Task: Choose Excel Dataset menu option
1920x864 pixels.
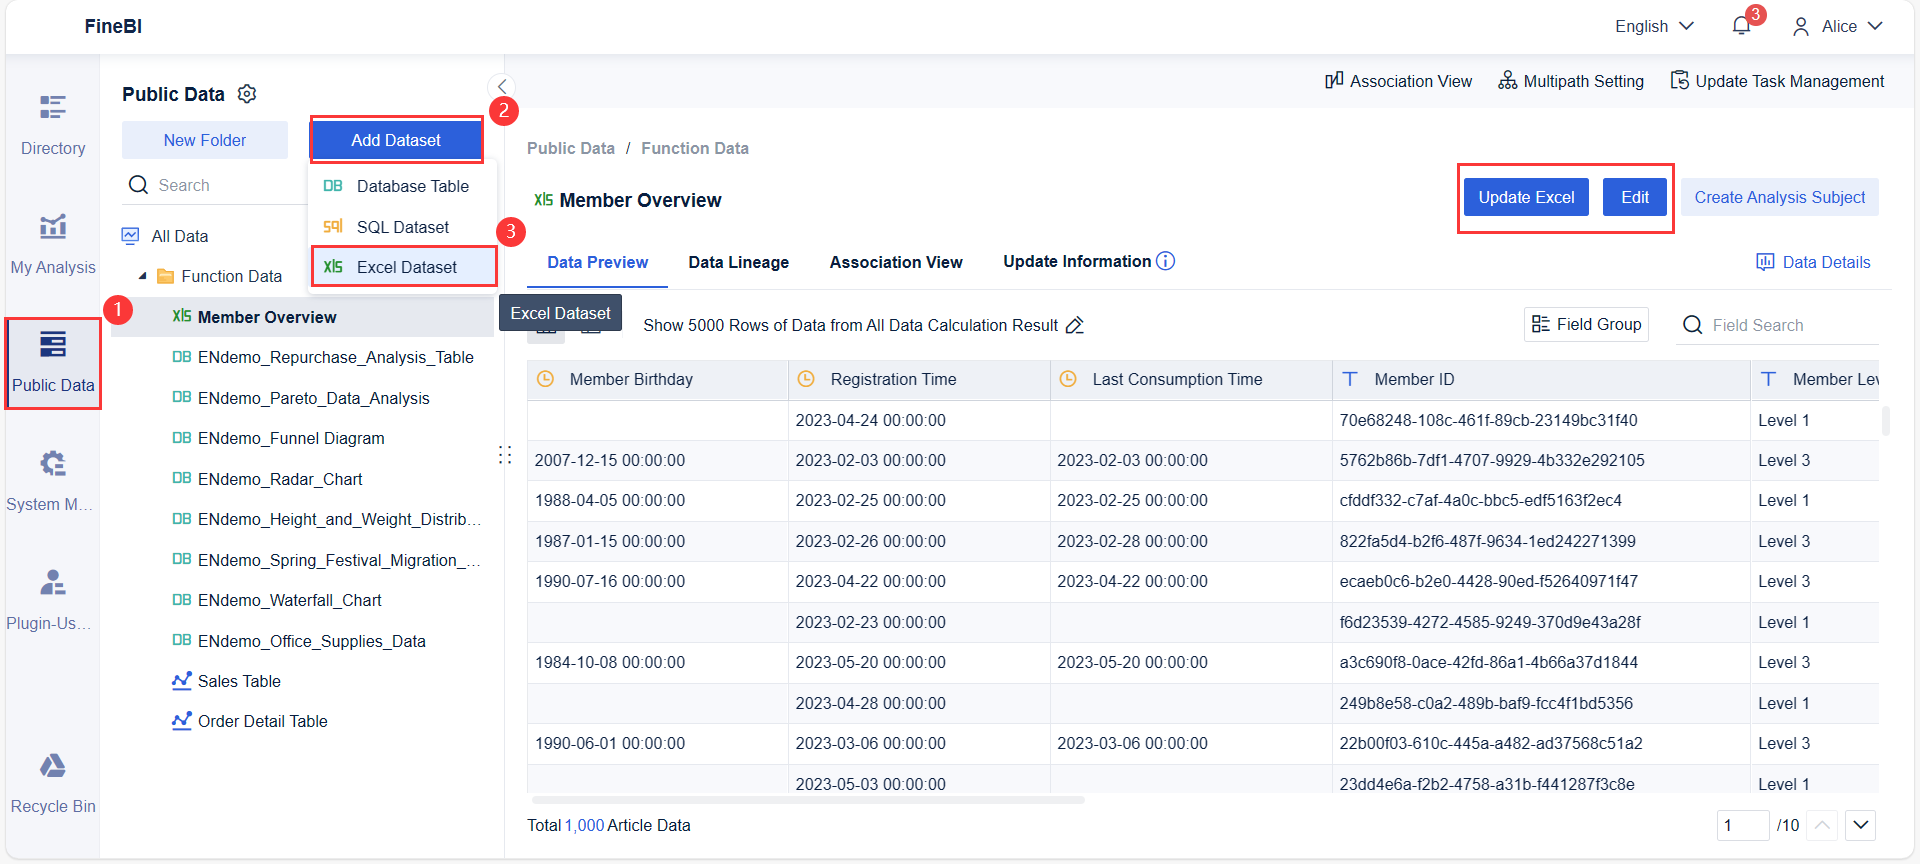Action: (x=403, y=267)
